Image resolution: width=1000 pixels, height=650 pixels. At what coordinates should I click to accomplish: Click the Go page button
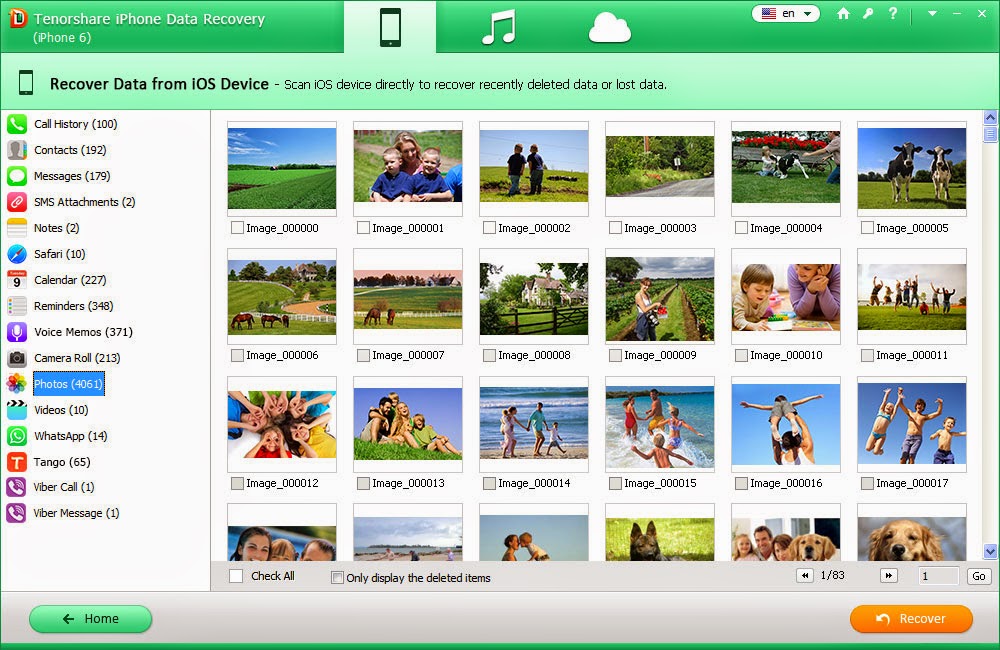tap(979, 576)
